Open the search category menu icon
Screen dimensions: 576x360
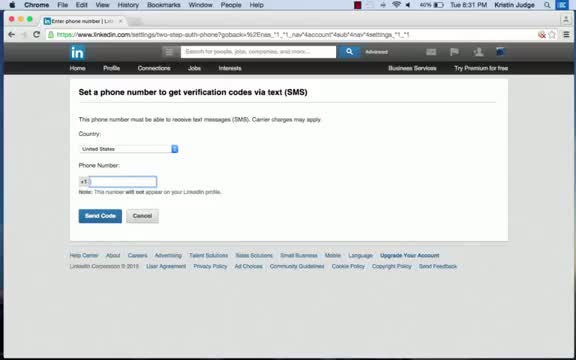(x=169, y=52)
